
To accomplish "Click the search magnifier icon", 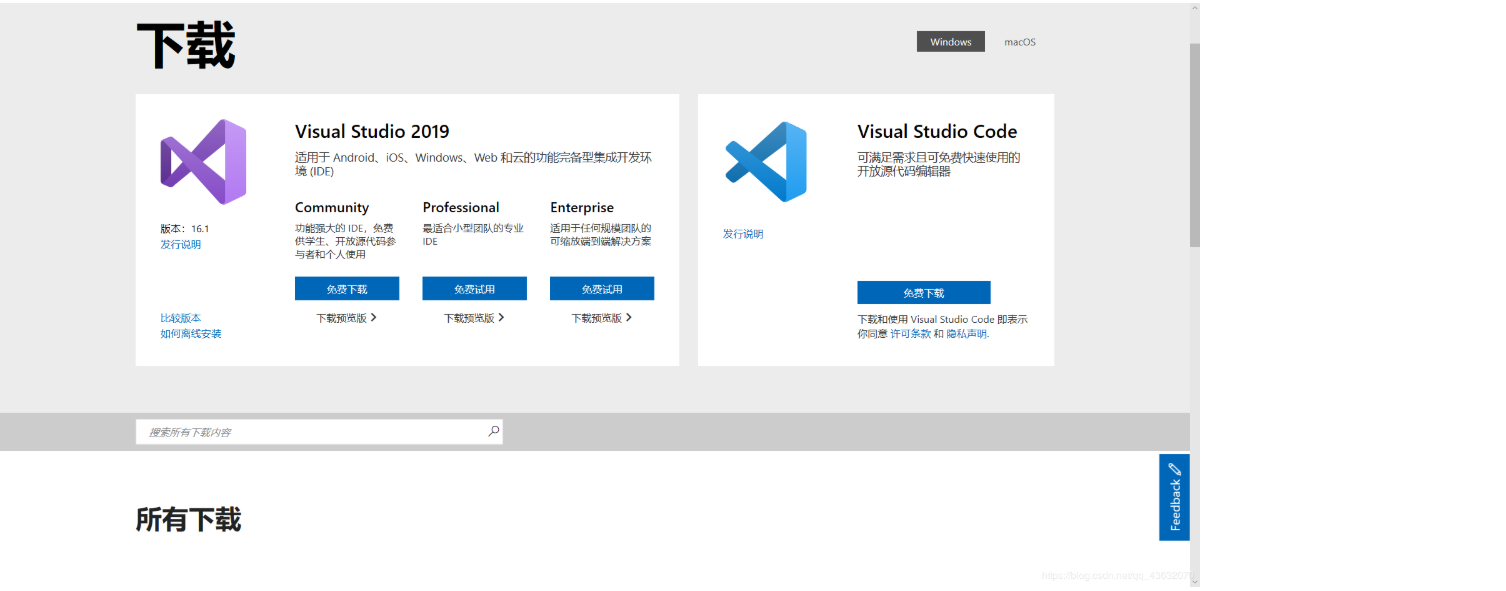I will pos(493,432).
